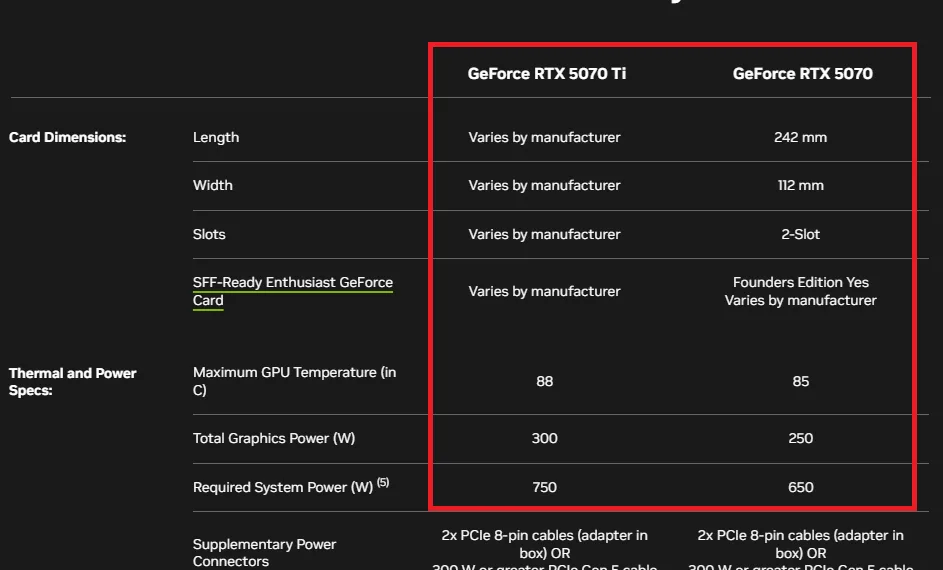Viewport: 943px width, 570px height.
Task: Click footnote 5 beside Required System Power
Action: [383, 483]
